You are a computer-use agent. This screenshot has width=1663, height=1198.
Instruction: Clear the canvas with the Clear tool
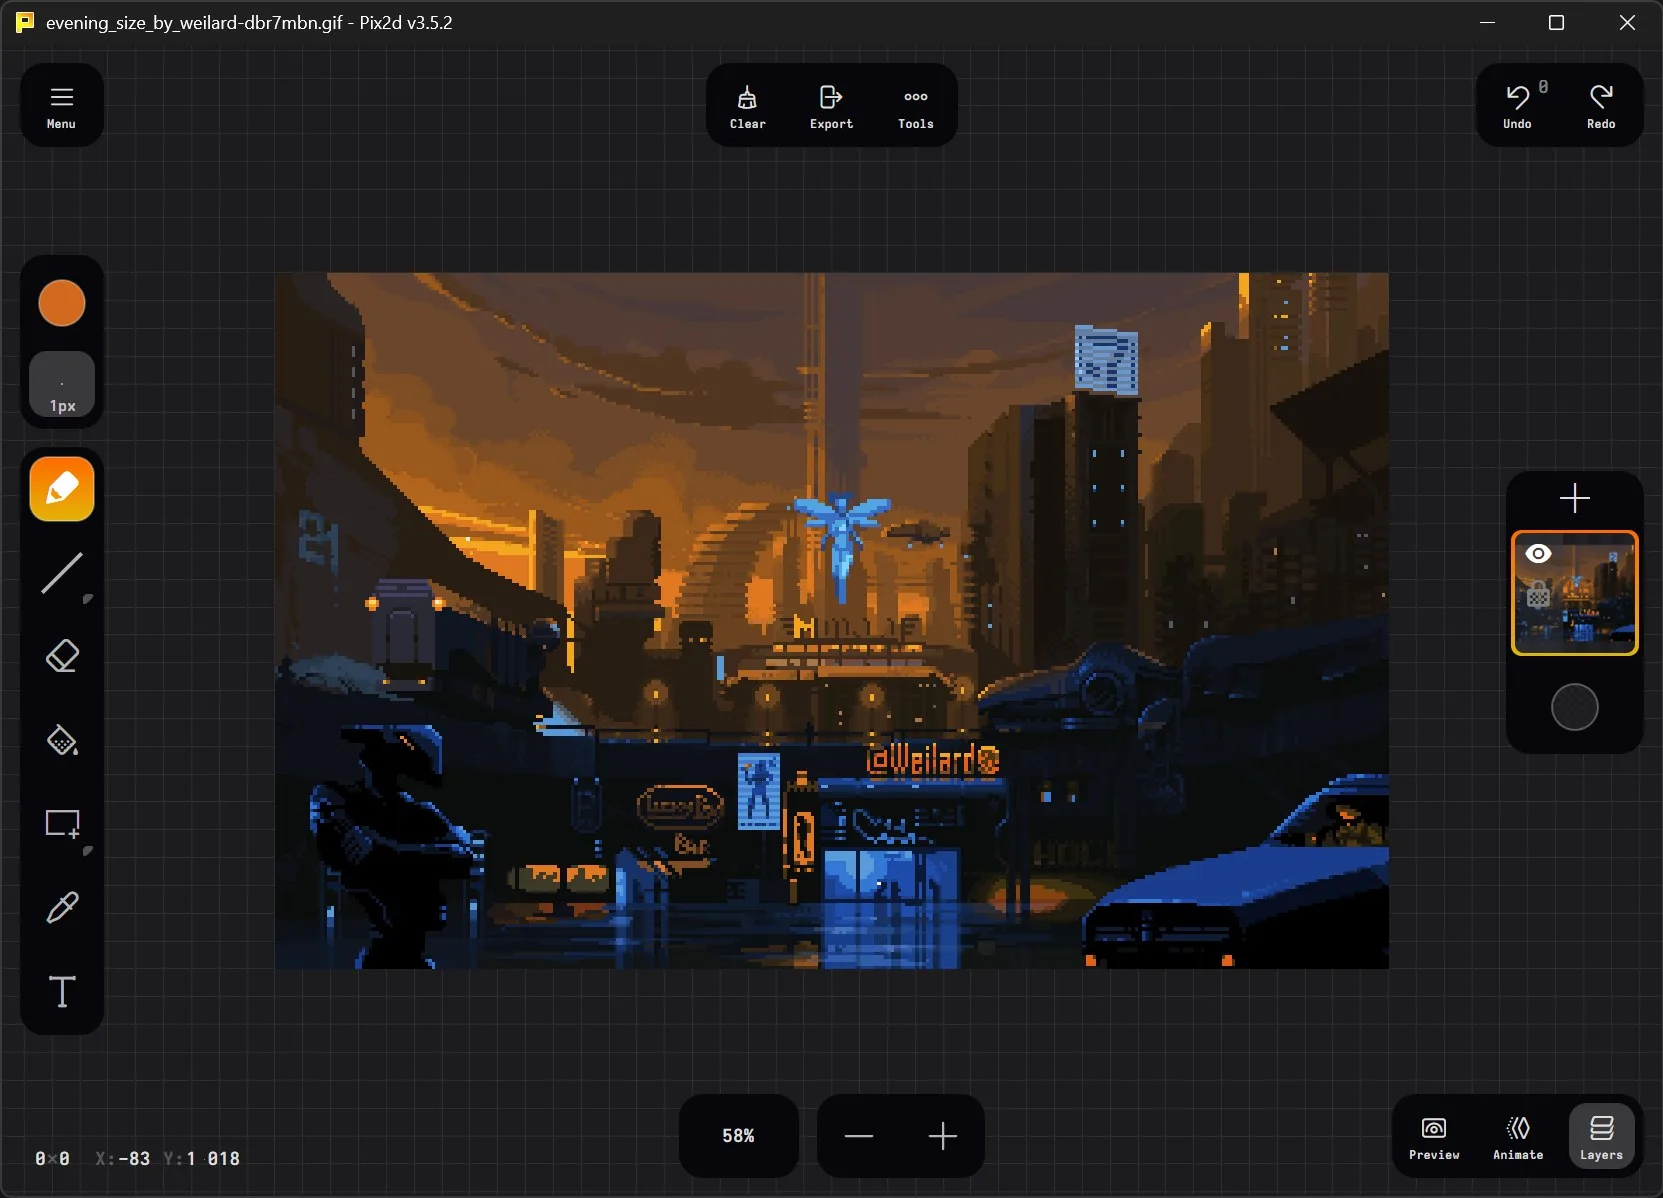click(747, 106)
